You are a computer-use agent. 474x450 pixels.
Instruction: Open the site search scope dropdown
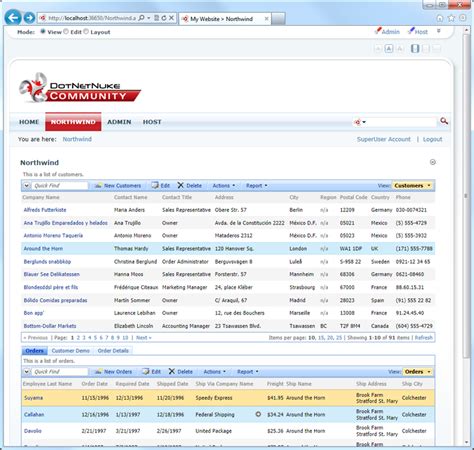(x=360, y=122)
